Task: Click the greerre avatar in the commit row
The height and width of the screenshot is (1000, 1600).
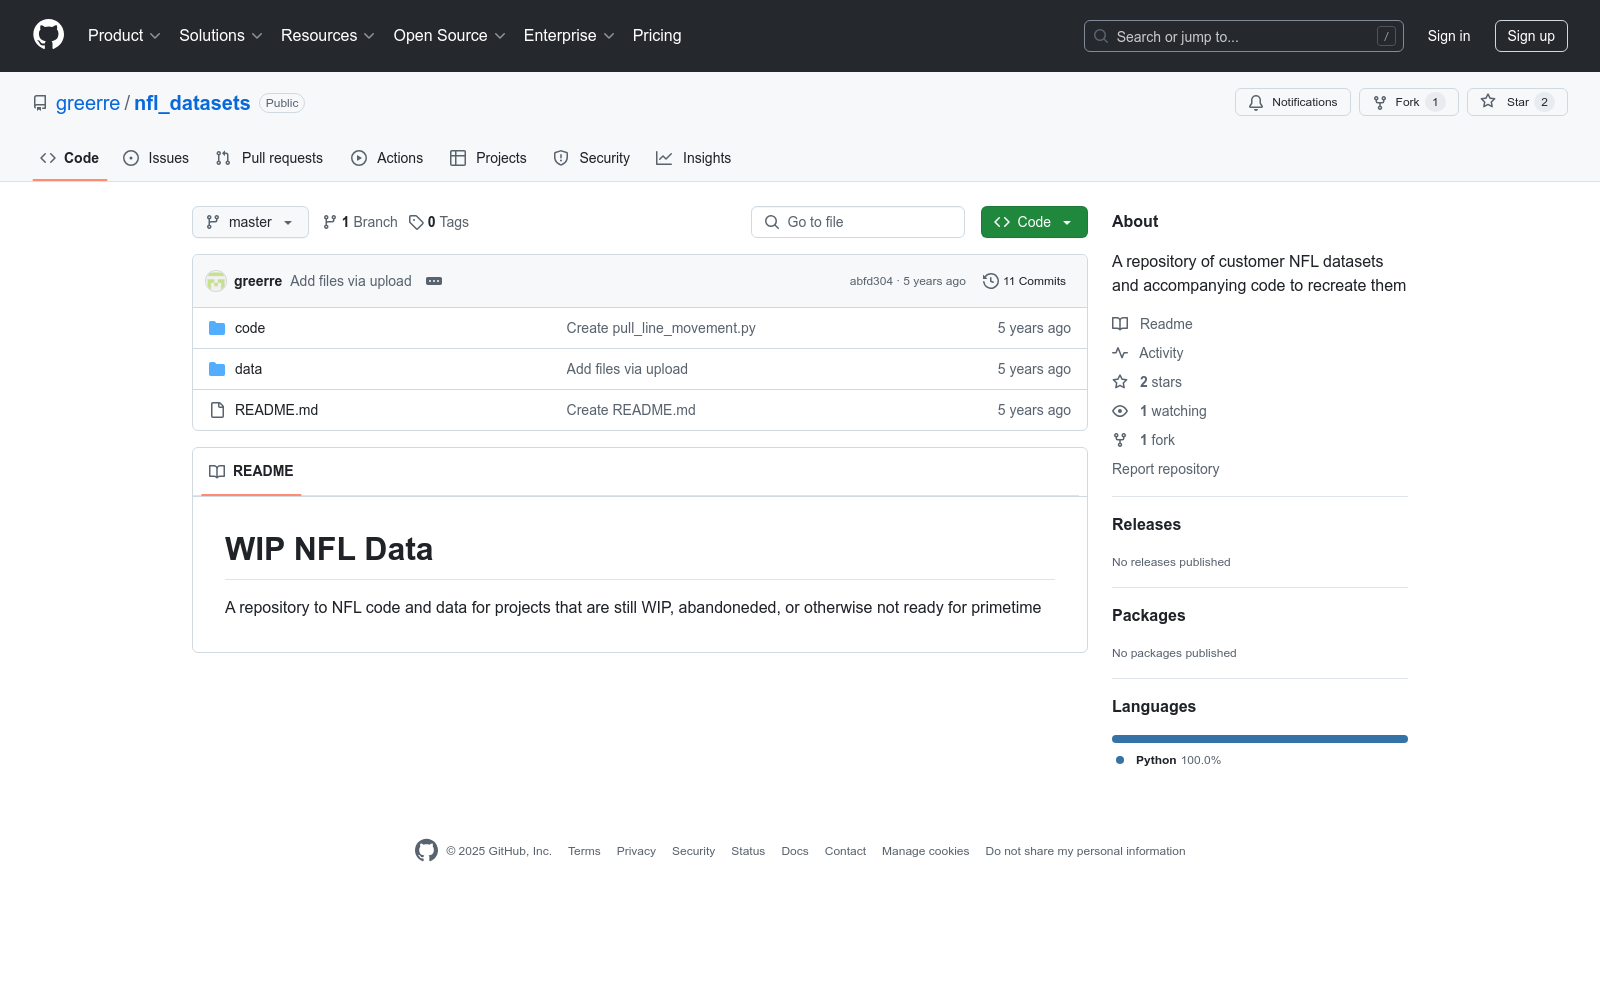Action: click(216, 281)
